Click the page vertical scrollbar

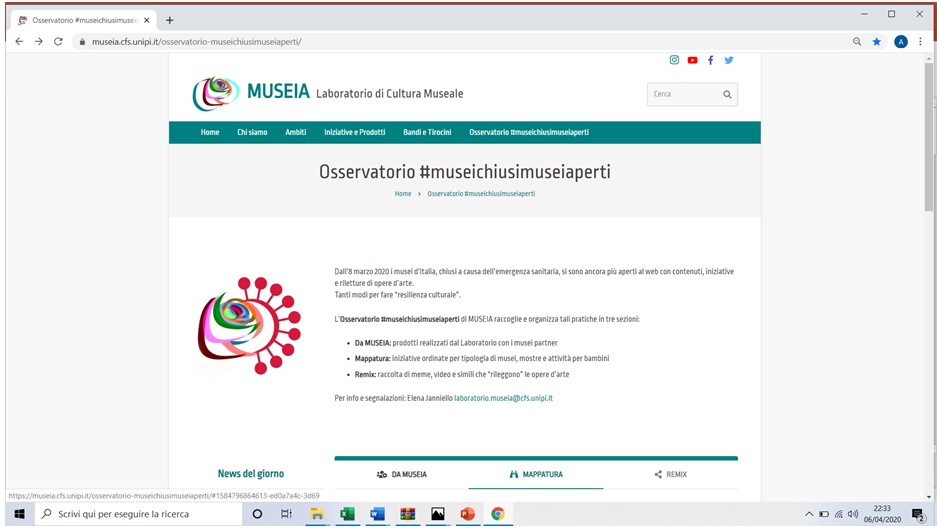pyautogui.click(x=929, y=136)
